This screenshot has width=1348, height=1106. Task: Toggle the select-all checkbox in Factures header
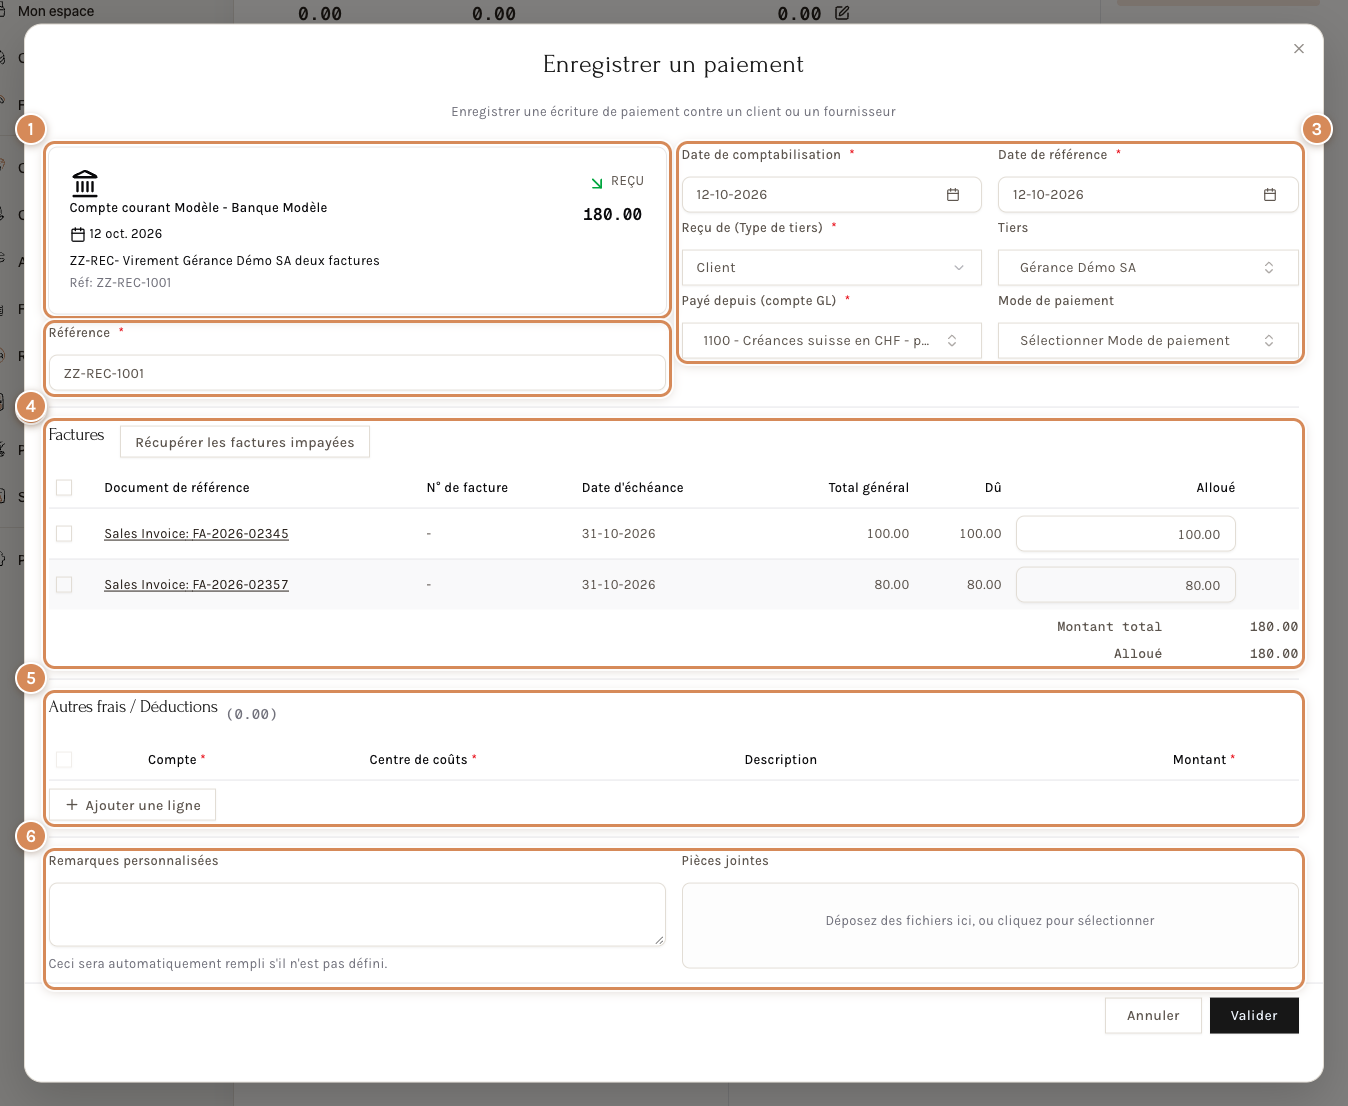tap(64, 487)
